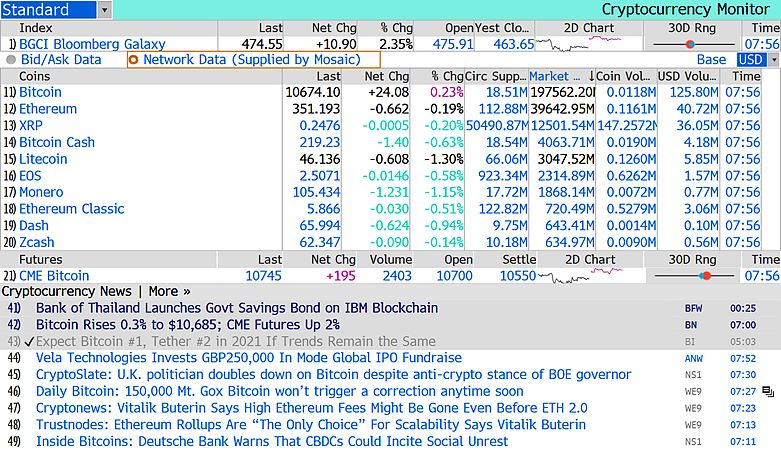Click Dash USD volume 0.10M
The image size is (781, 453).
[701, 225]
